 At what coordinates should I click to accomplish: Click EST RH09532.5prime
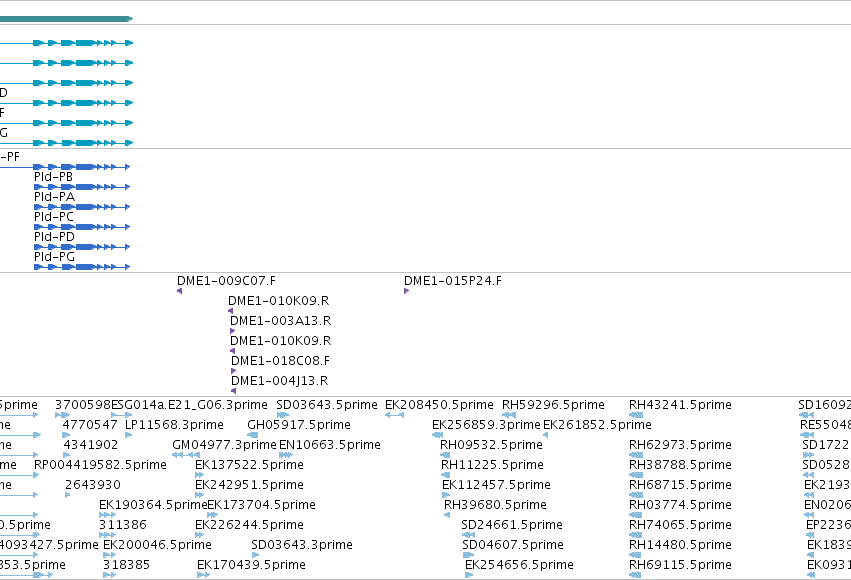click(x=491, y=445)
